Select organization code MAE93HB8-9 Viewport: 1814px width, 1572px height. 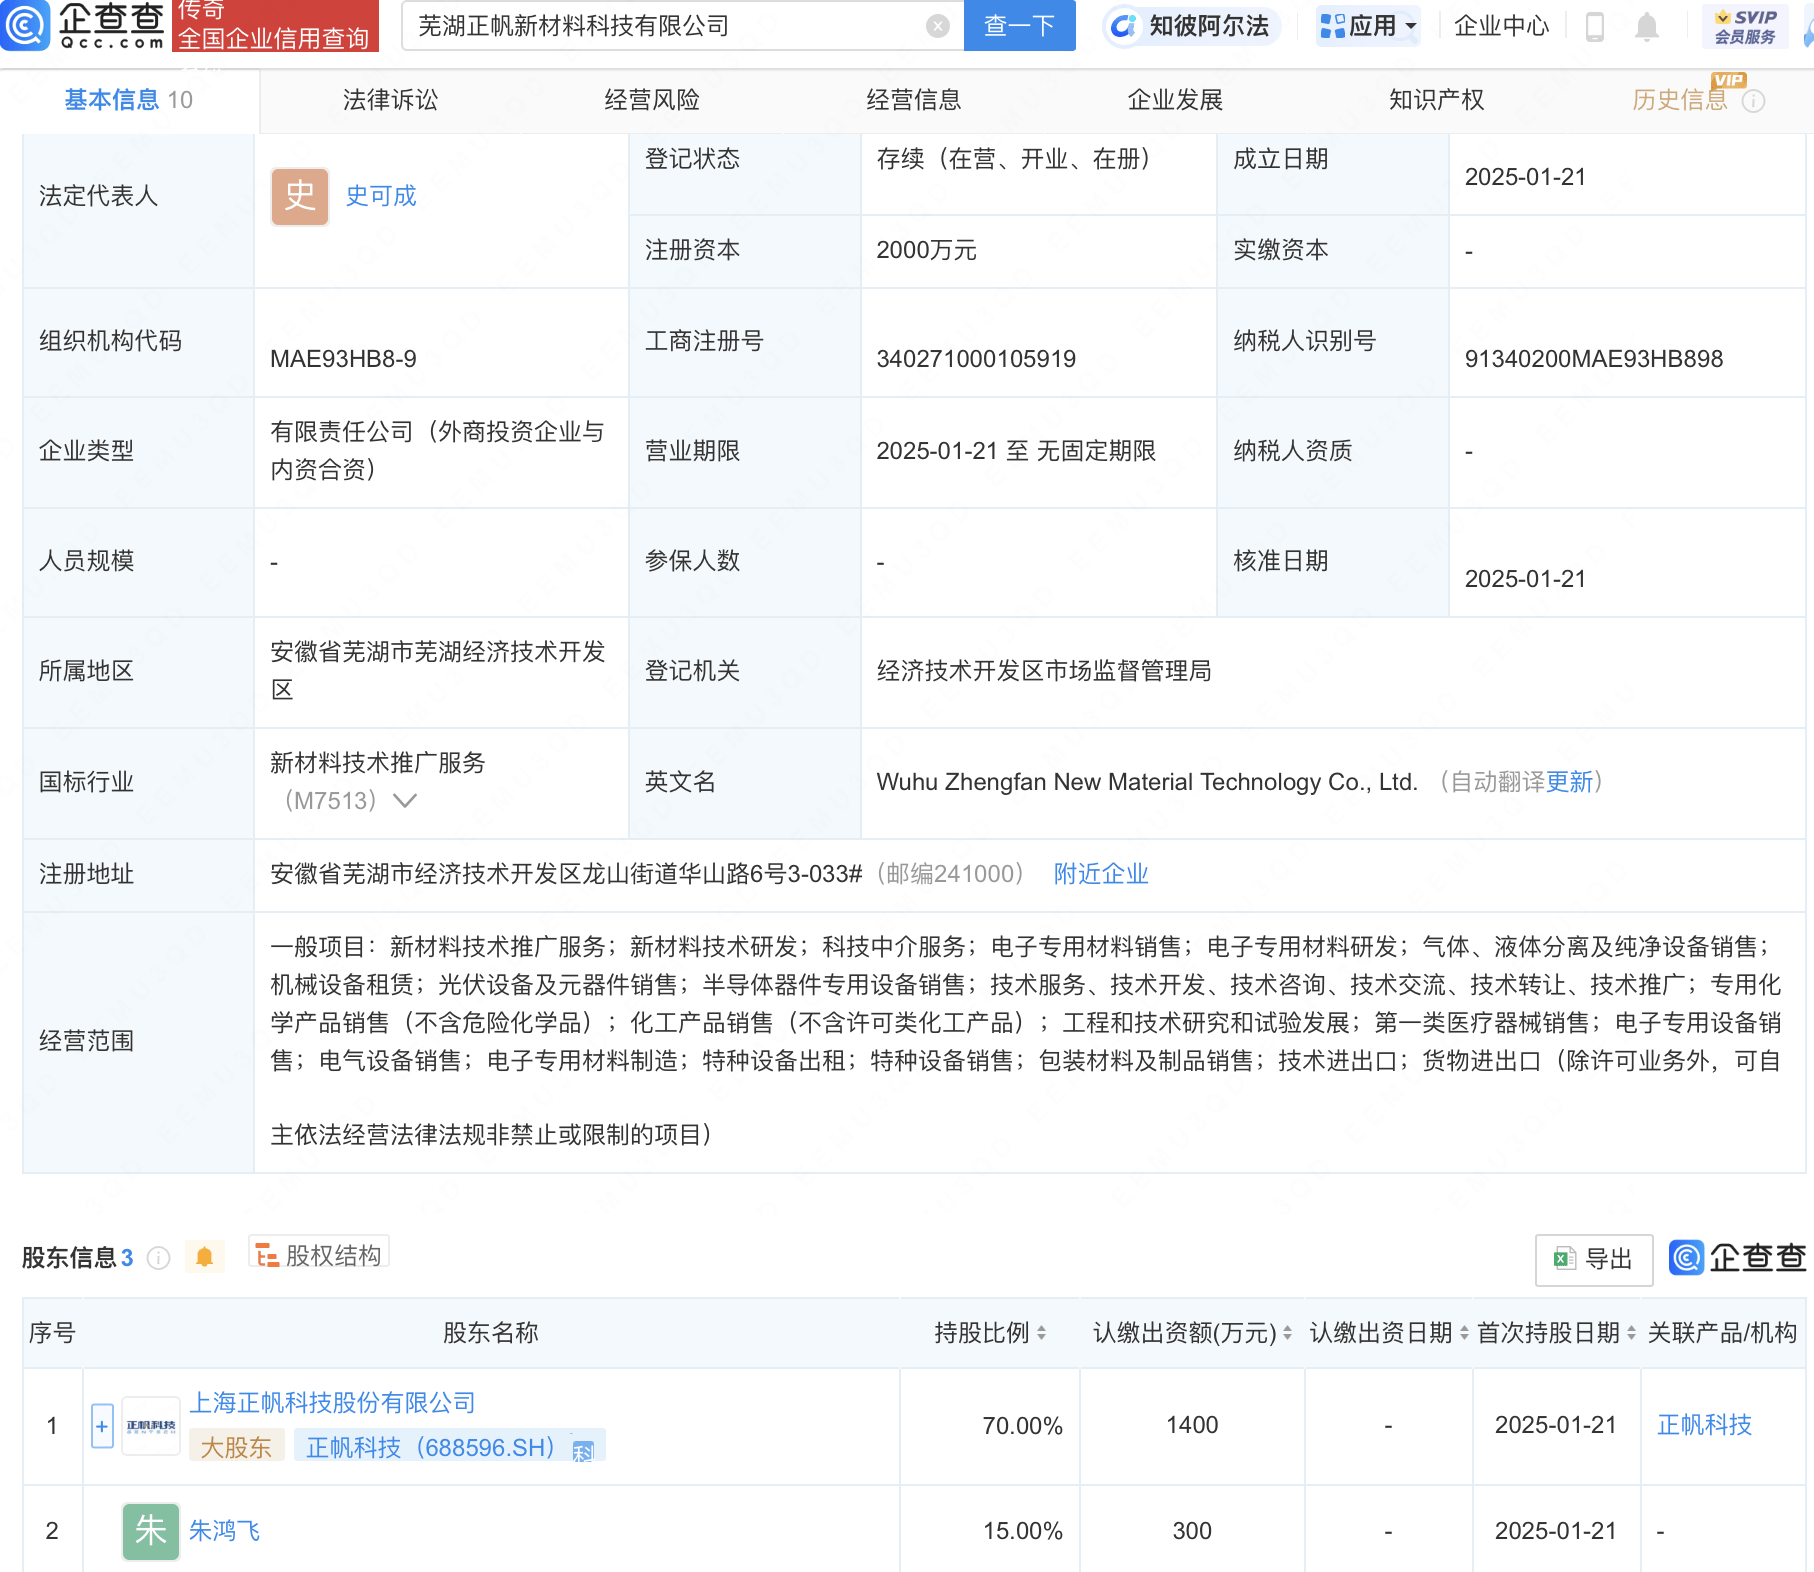point(343,359)
